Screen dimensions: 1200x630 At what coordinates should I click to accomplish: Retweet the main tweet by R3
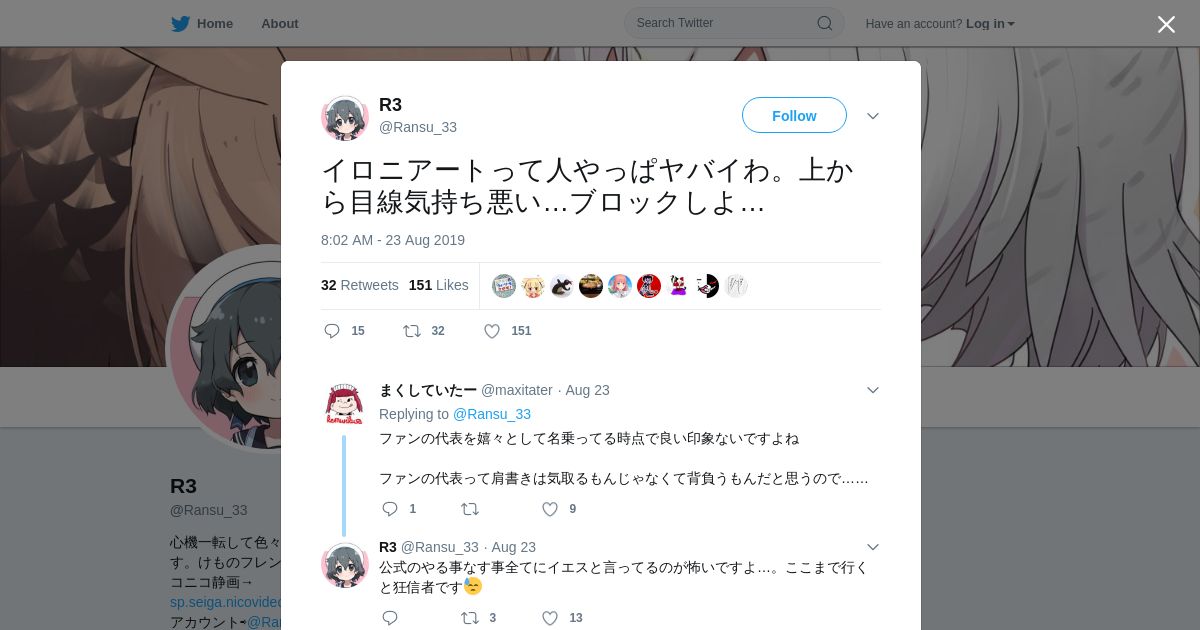pyautogui.click(x=412, y=331)
